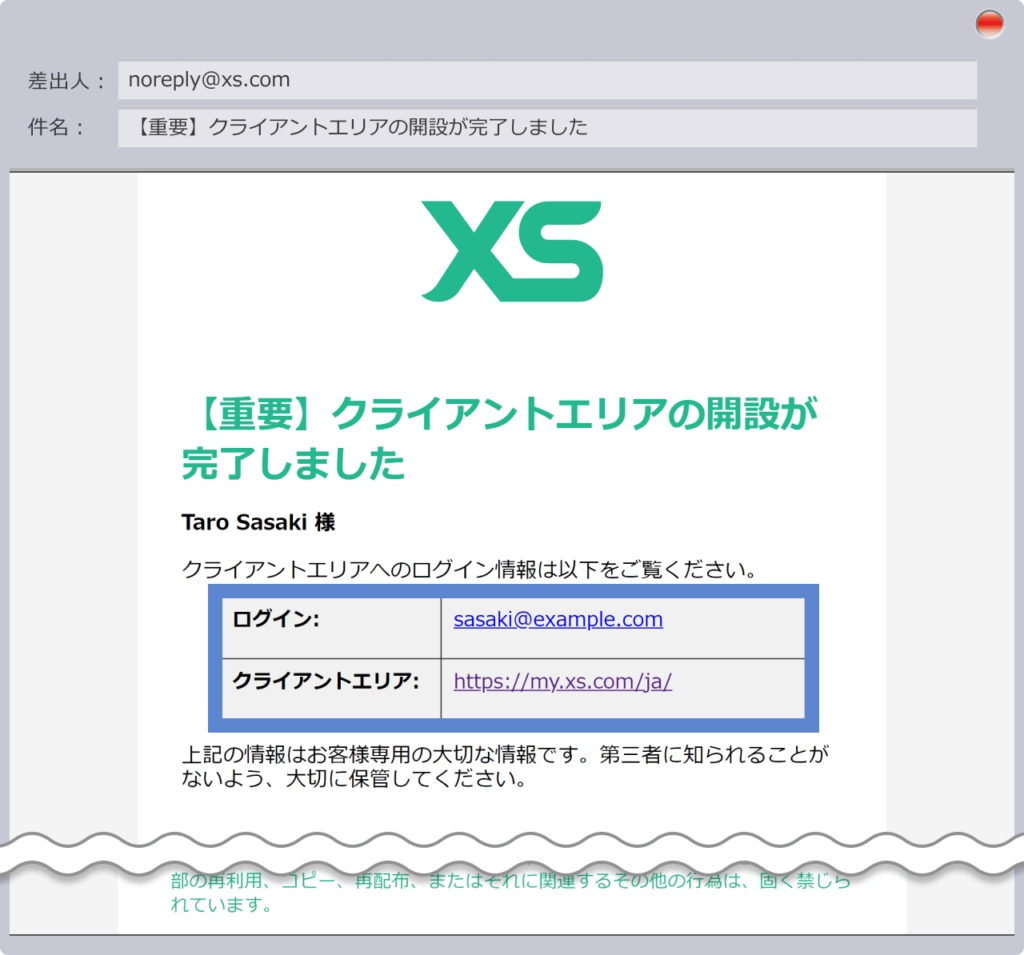Click the クライアントエリア: table label
This screenshot has width=1024, height=955.
[x=326, y=681]
